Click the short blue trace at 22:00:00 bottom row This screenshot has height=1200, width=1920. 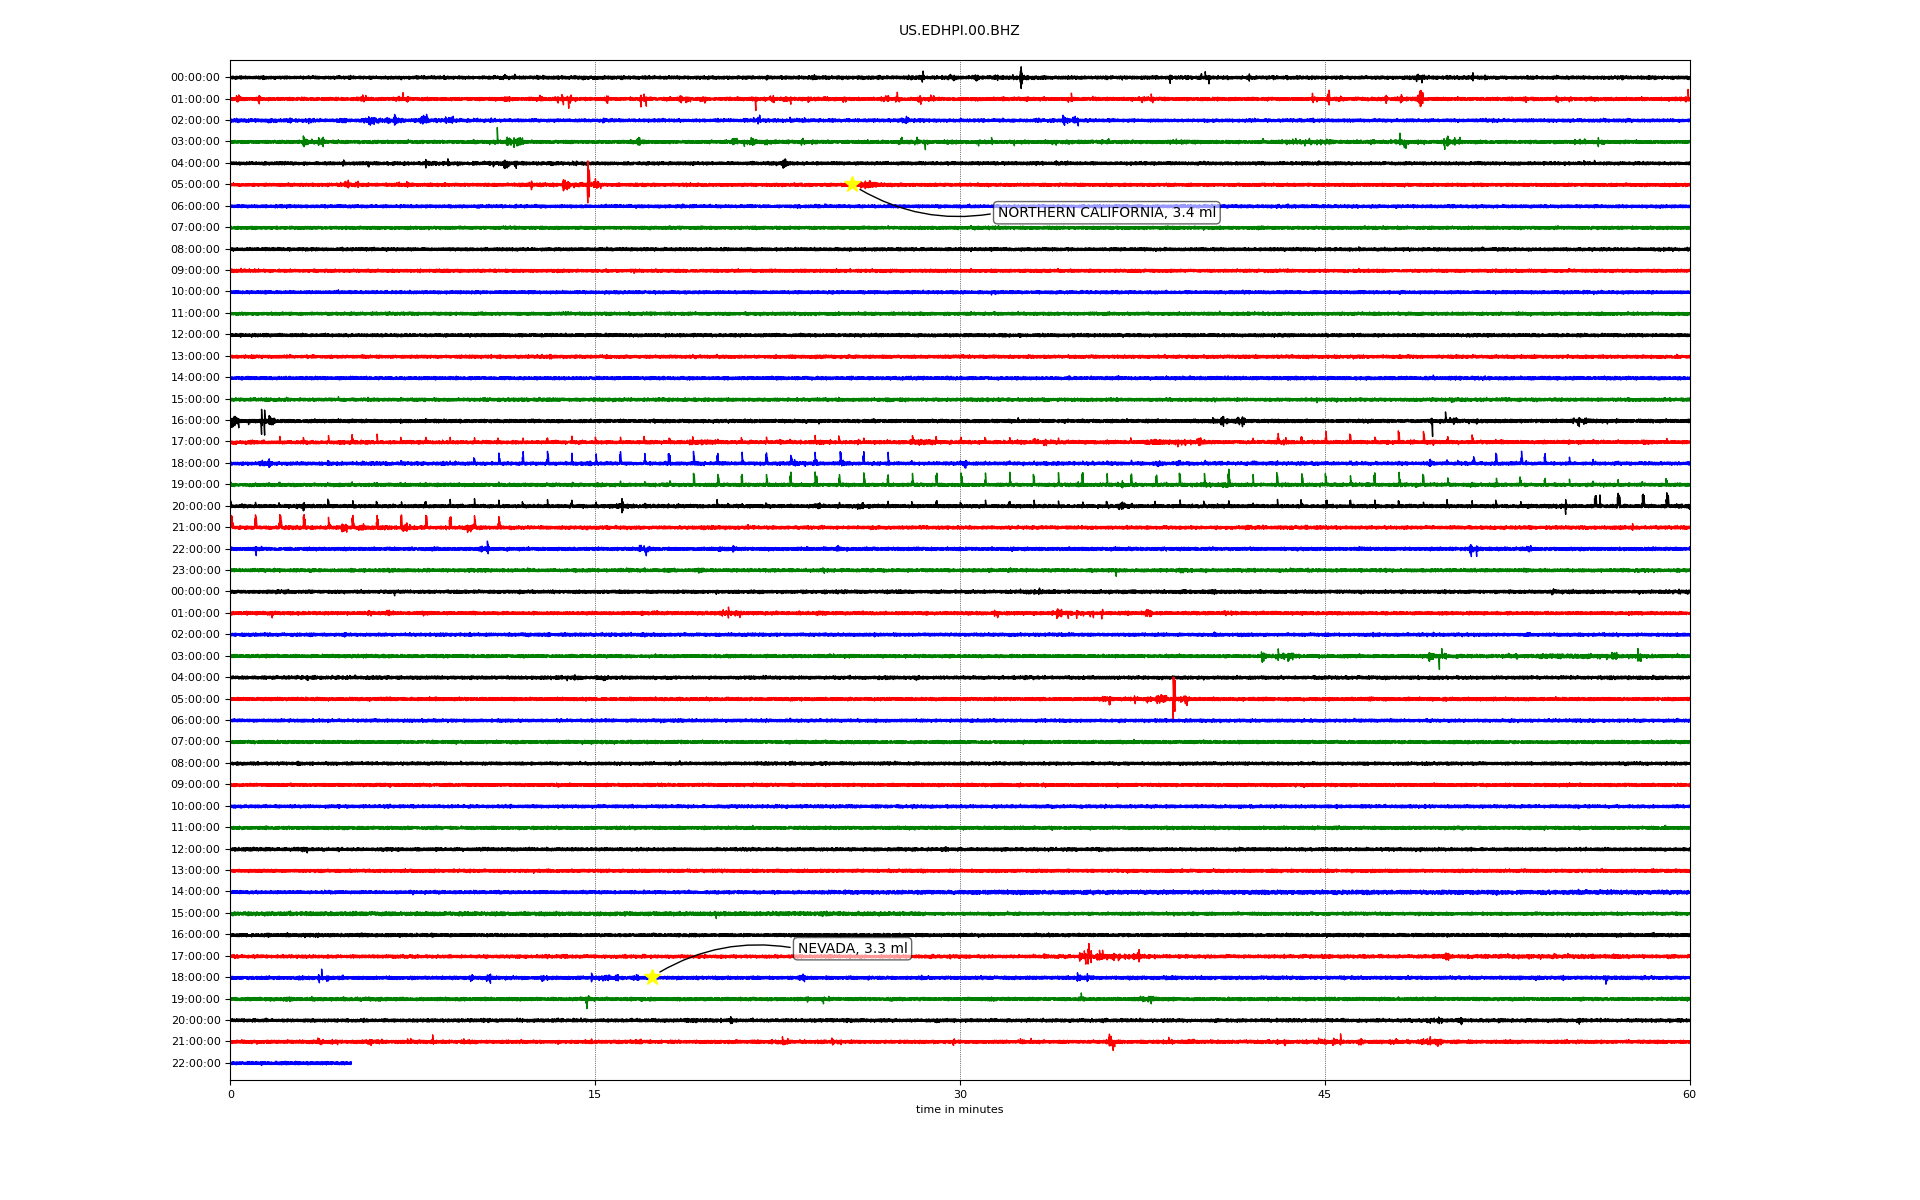pos(290,1063)
